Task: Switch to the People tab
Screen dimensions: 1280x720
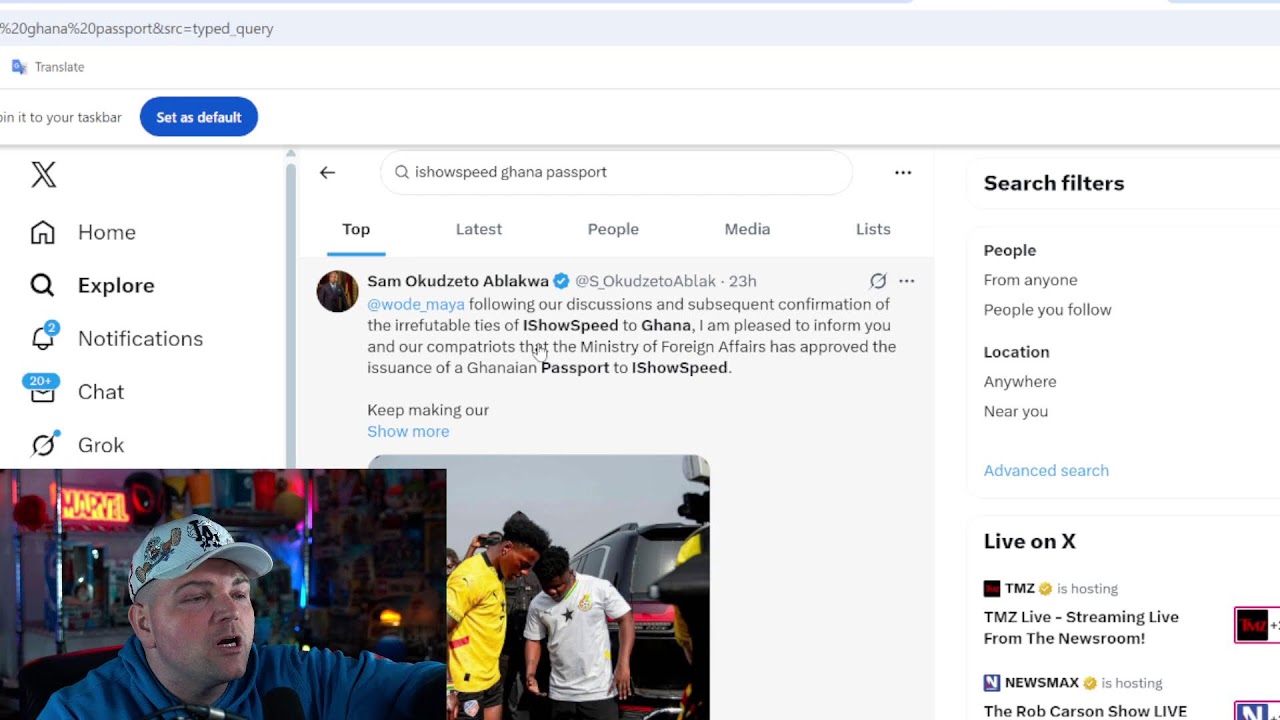Action: tap(613, 229)
